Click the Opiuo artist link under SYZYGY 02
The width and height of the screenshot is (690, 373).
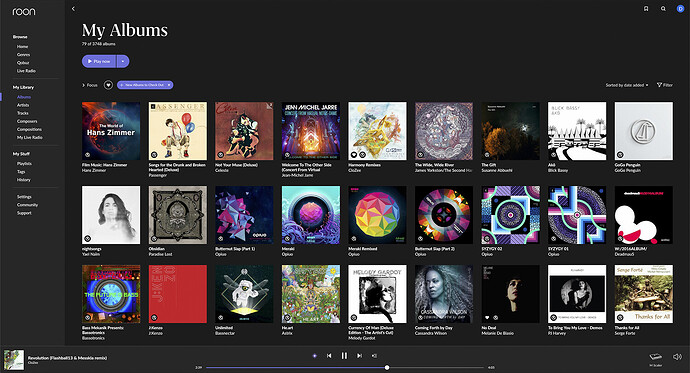pos(487,254)
